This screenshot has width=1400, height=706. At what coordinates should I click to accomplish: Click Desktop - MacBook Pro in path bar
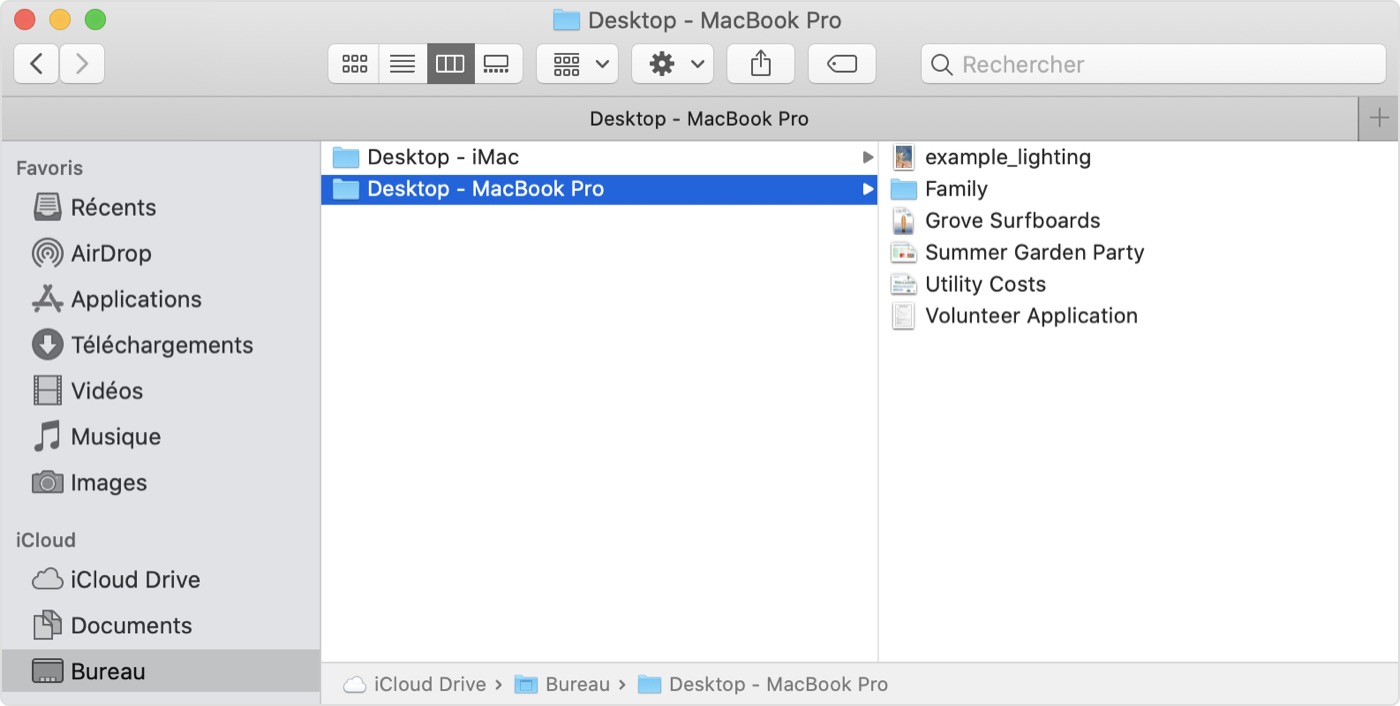pos(762,684)
